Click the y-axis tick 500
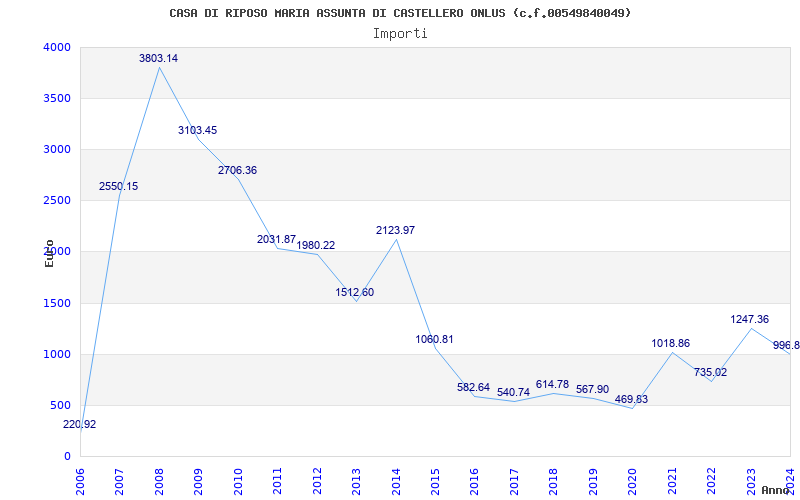The width and height of the screenshot is (800, 500). (x=60, y=406)
